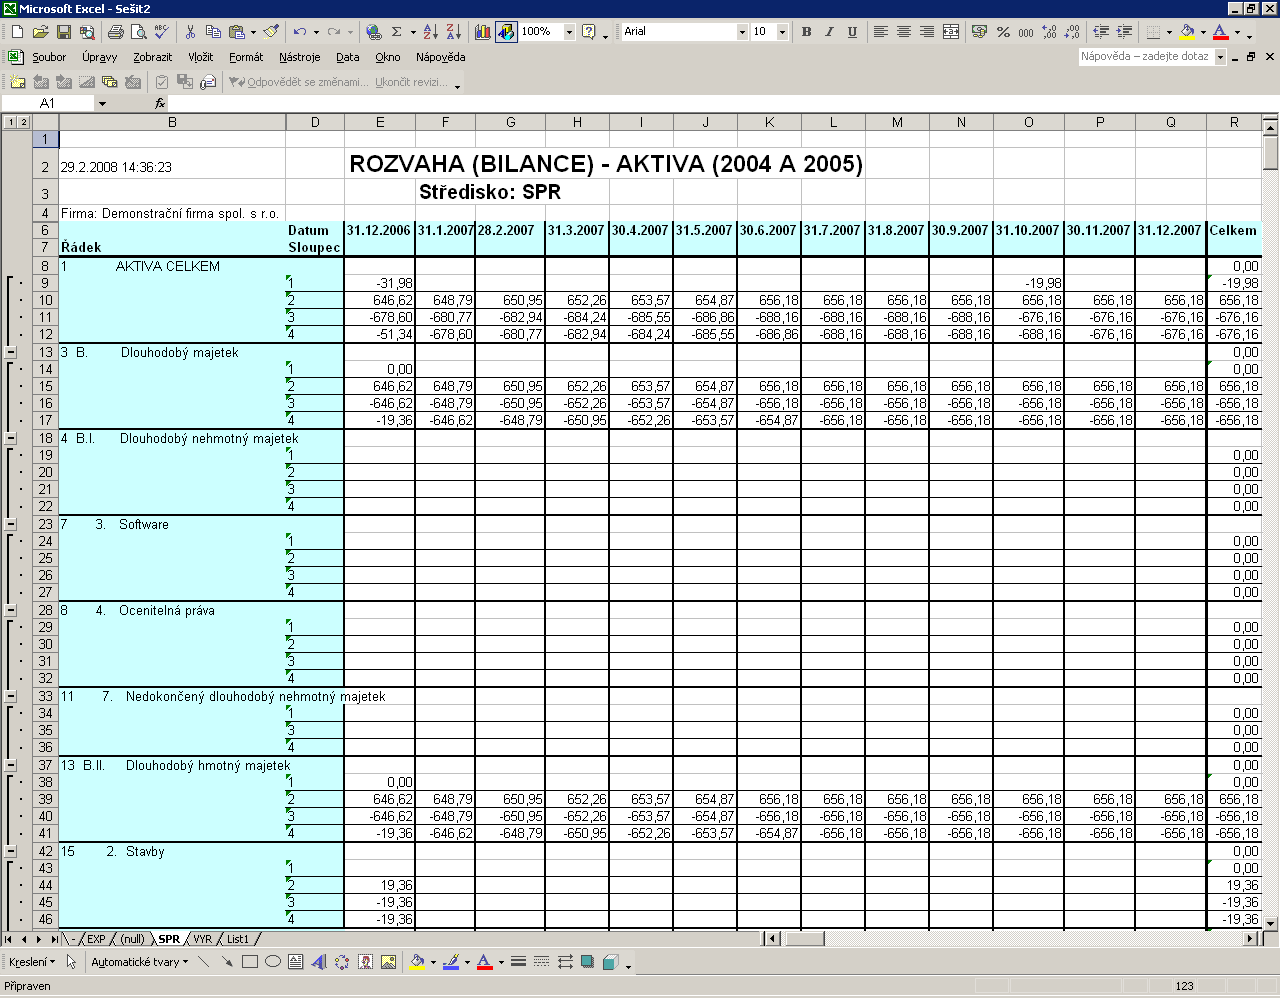This screenshot has height=998, width=1280.
Task: Open the Úpravy menu
Action: tap(99, 57)
